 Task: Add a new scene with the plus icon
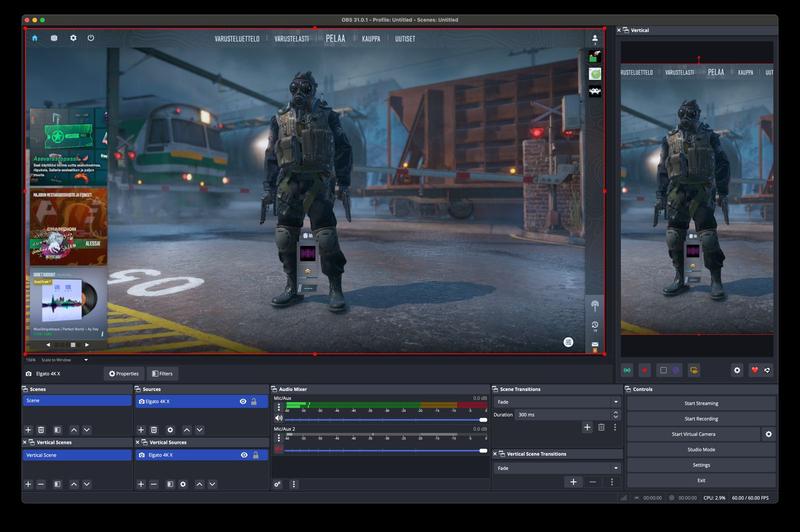[28, 430]
